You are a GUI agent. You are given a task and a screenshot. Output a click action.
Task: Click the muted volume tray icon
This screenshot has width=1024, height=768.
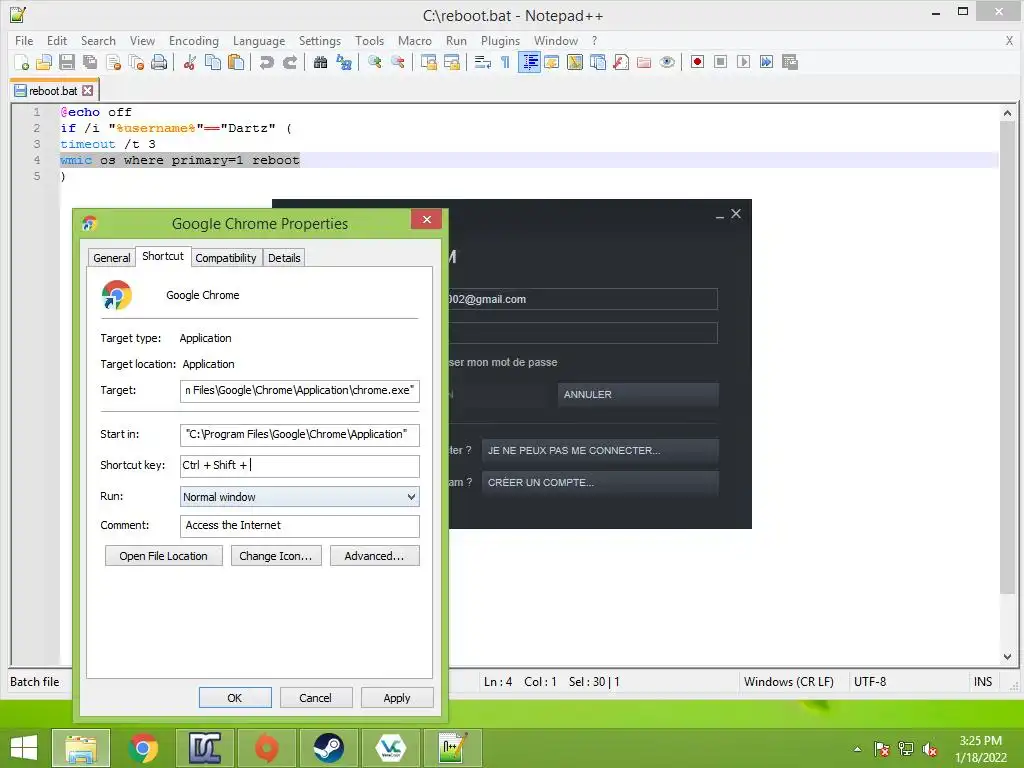(x=930, y=749)
